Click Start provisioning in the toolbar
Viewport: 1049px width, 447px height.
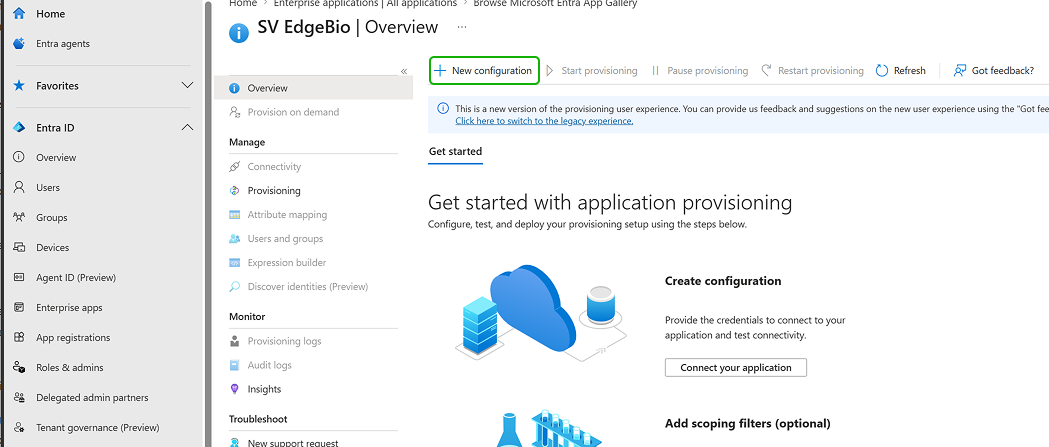tap(592, 70)
